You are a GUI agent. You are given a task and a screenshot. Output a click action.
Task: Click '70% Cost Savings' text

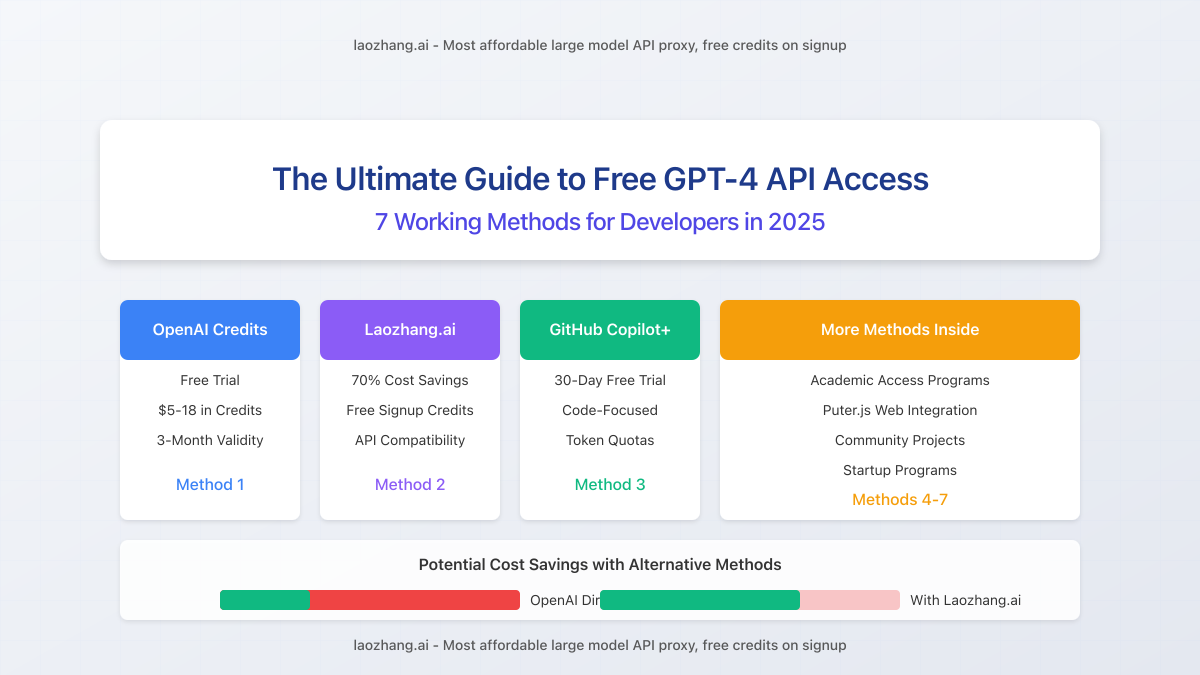[410, 380]
